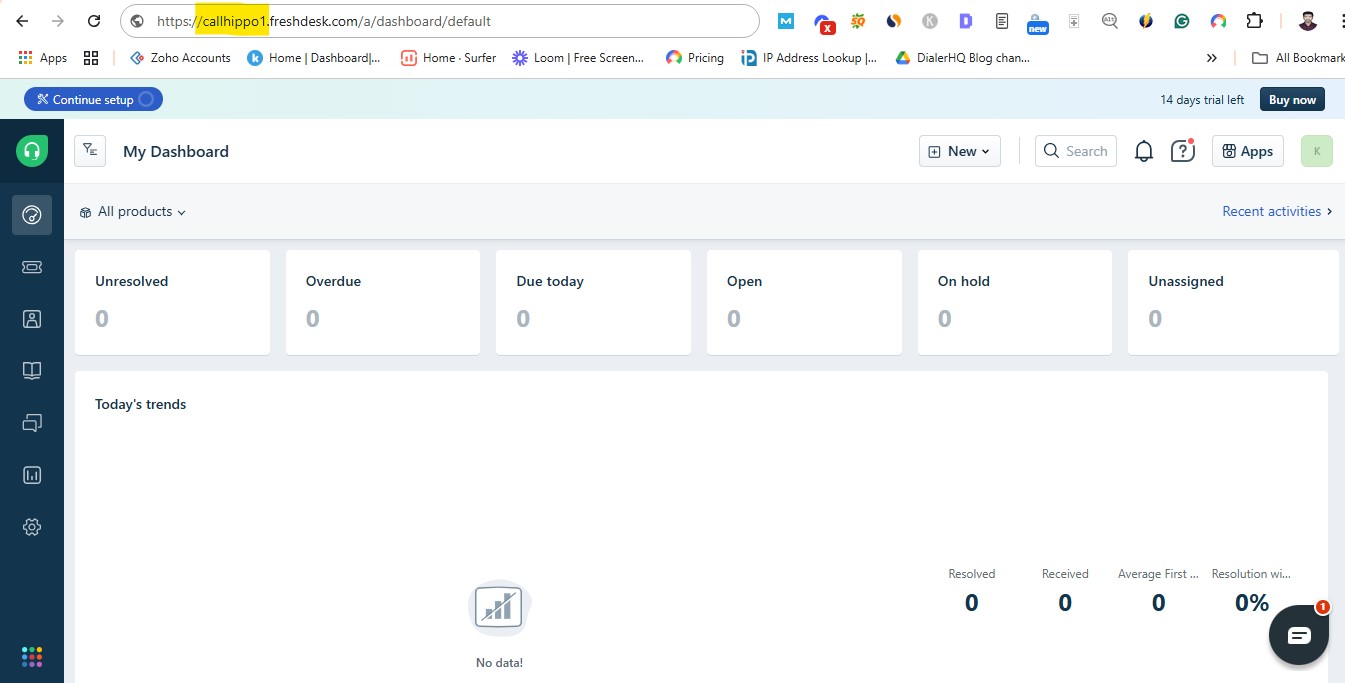Open the browser Extensions puzzle icon
The image size is (1345, 683).
[1254, 21]
